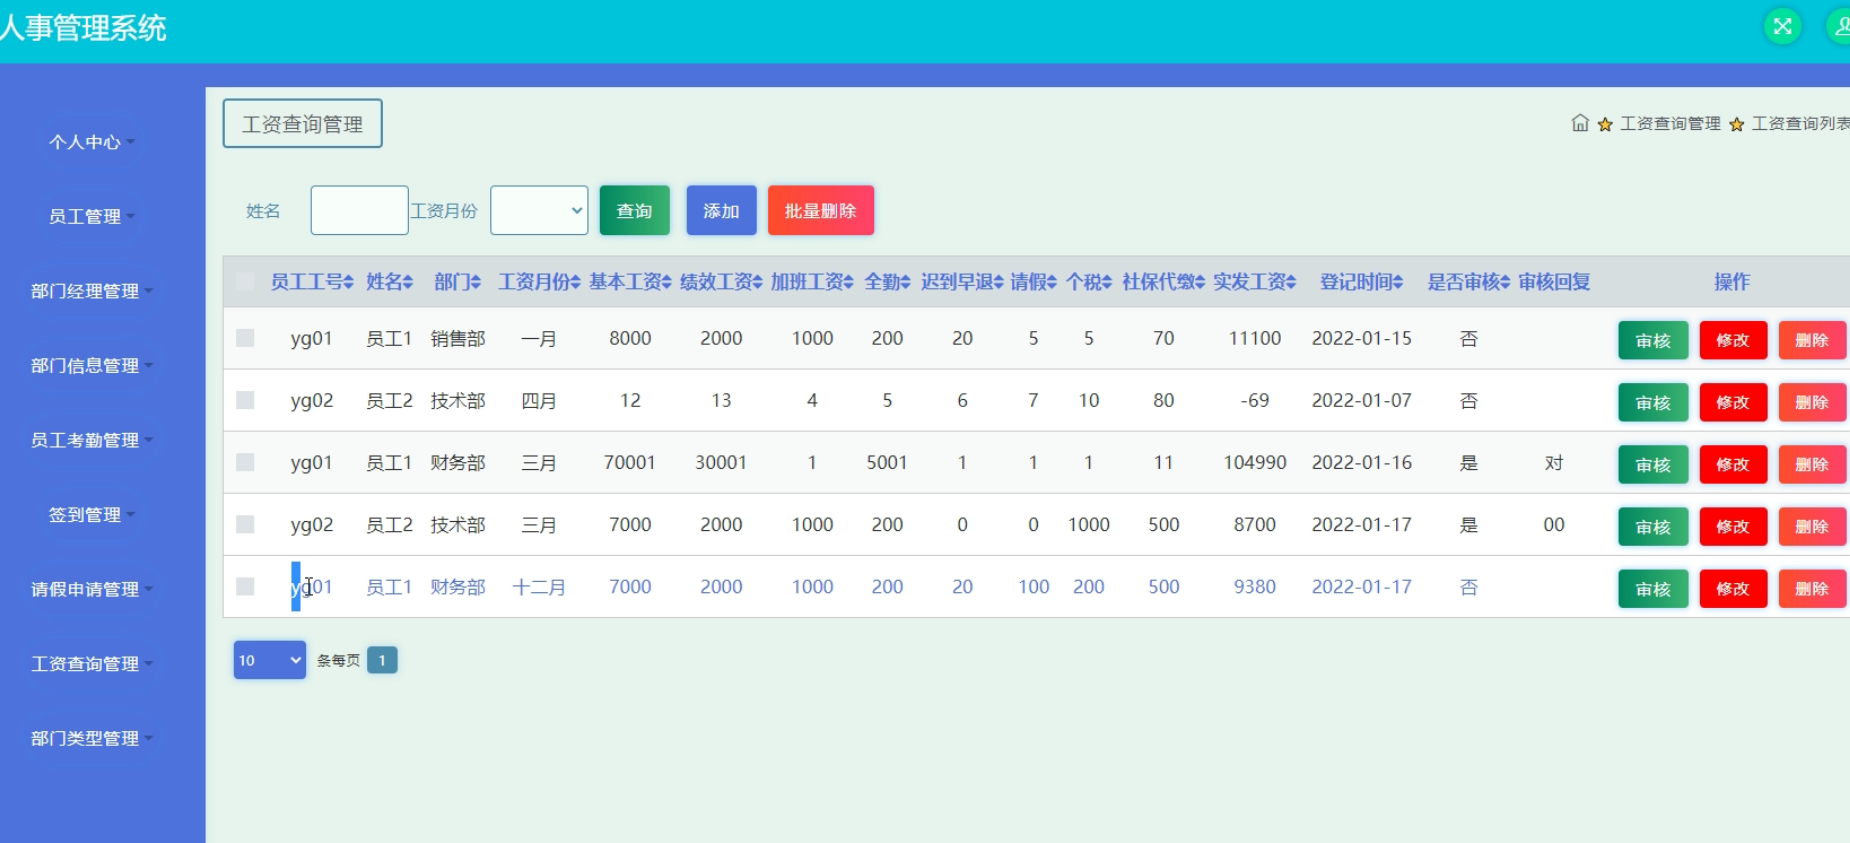Click 审核 for the yg02 四月 row
The image size is (1850, 843).
click(x=1653, y=402)
